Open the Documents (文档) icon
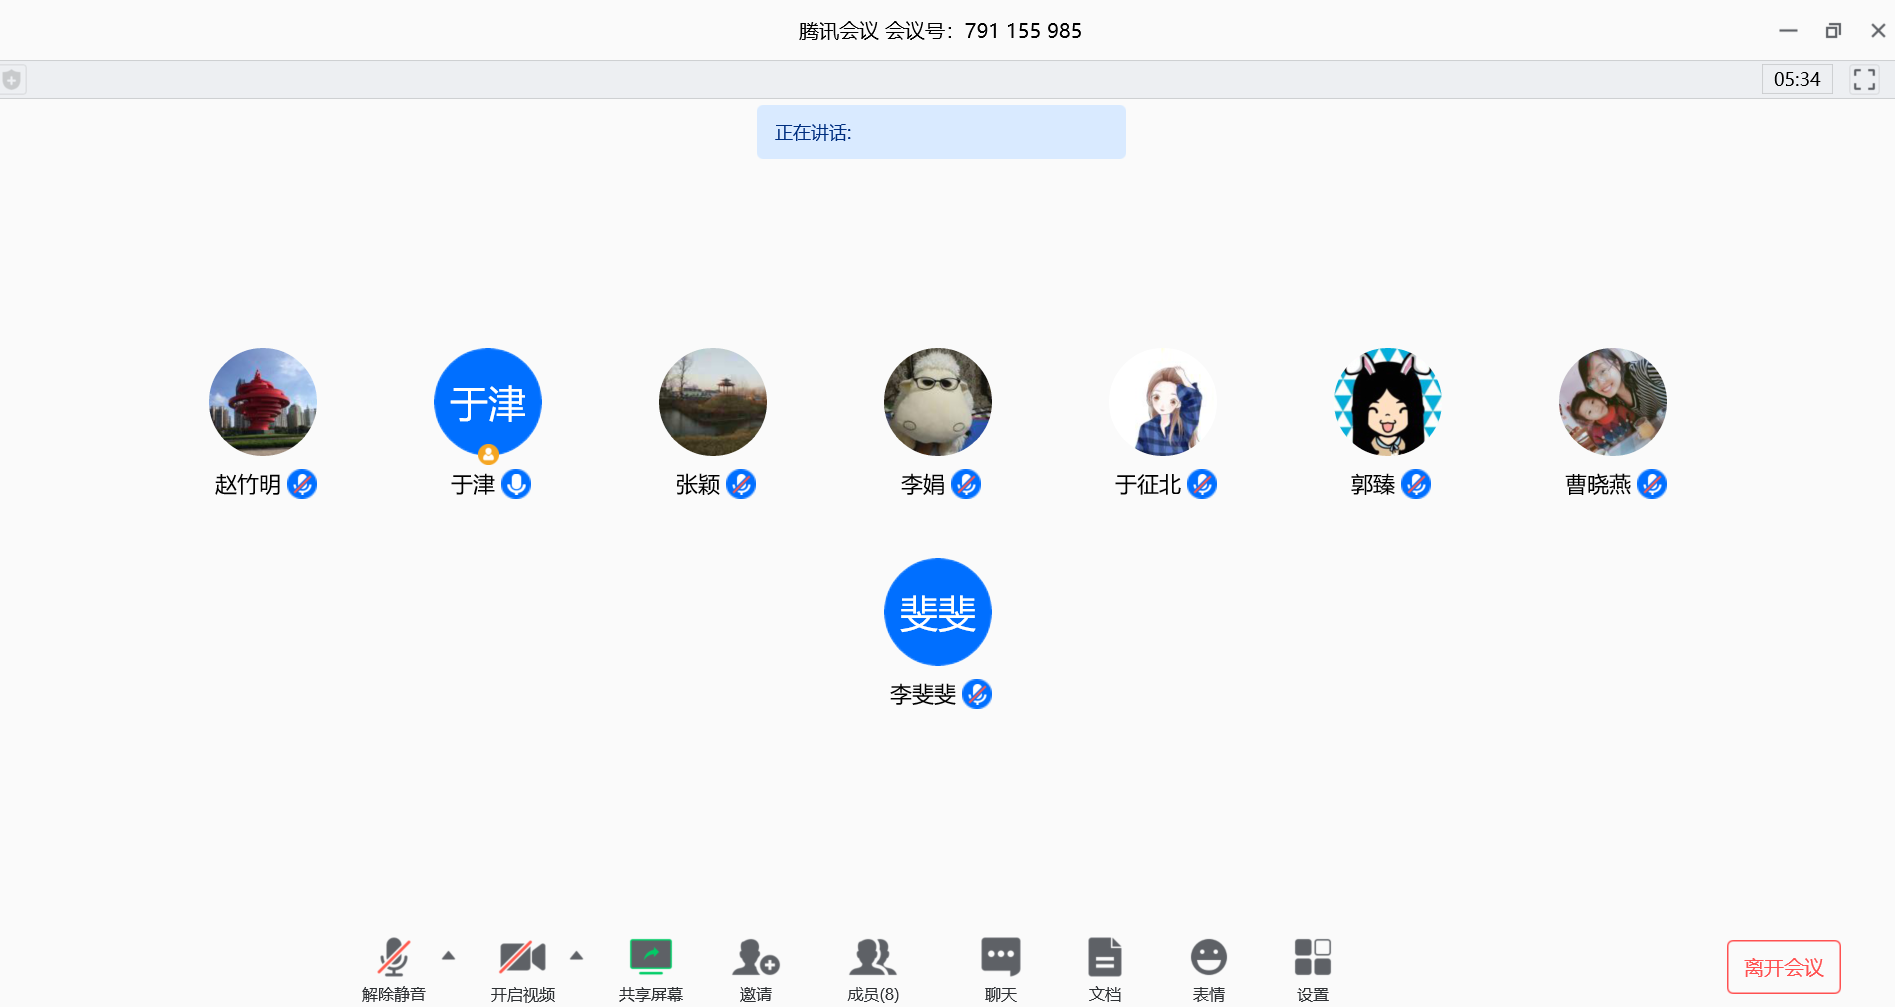1895x1007 pixels. coord(1104,958)
